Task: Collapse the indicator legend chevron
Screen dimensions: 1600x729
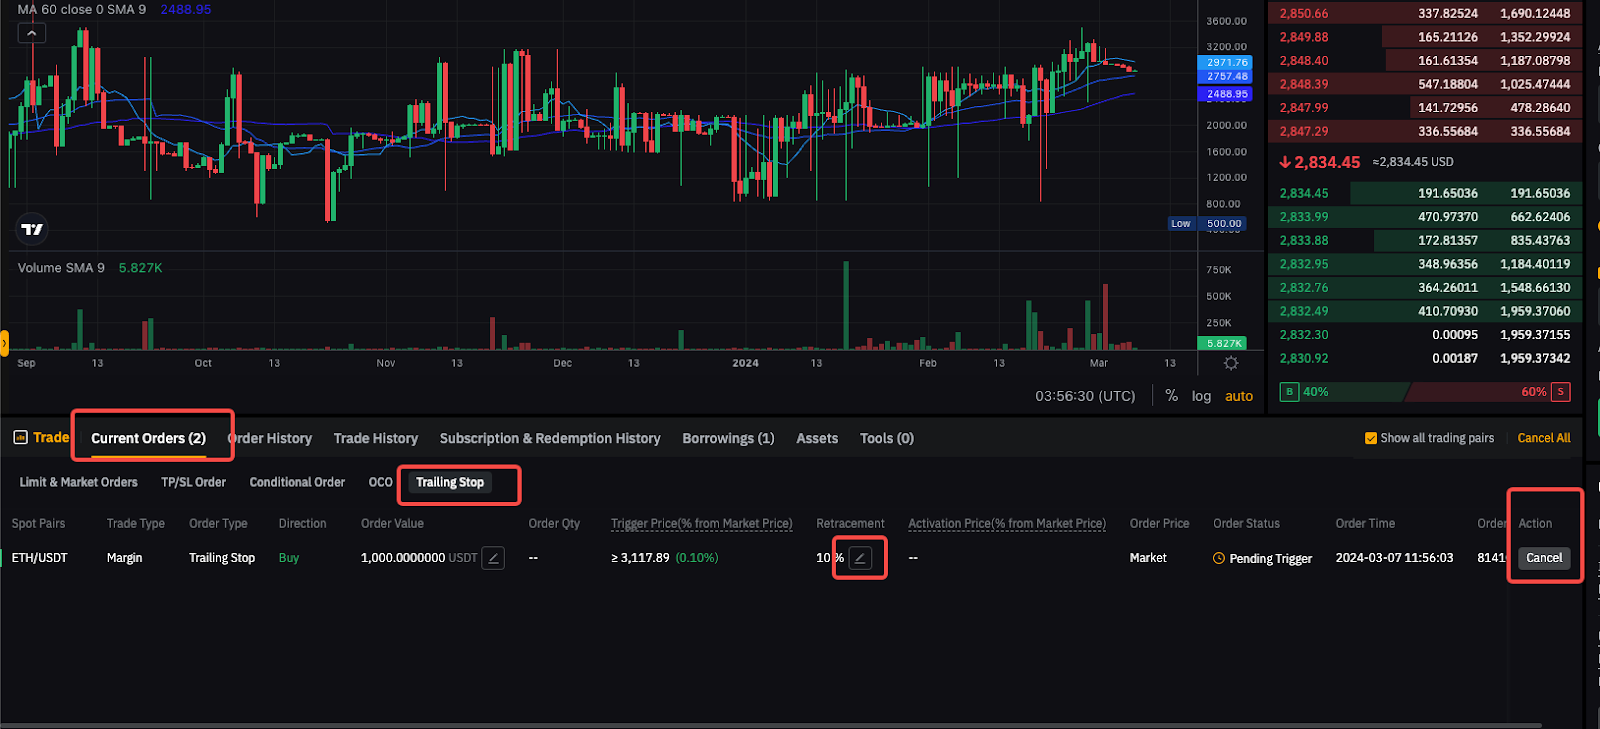Action: 32,33
